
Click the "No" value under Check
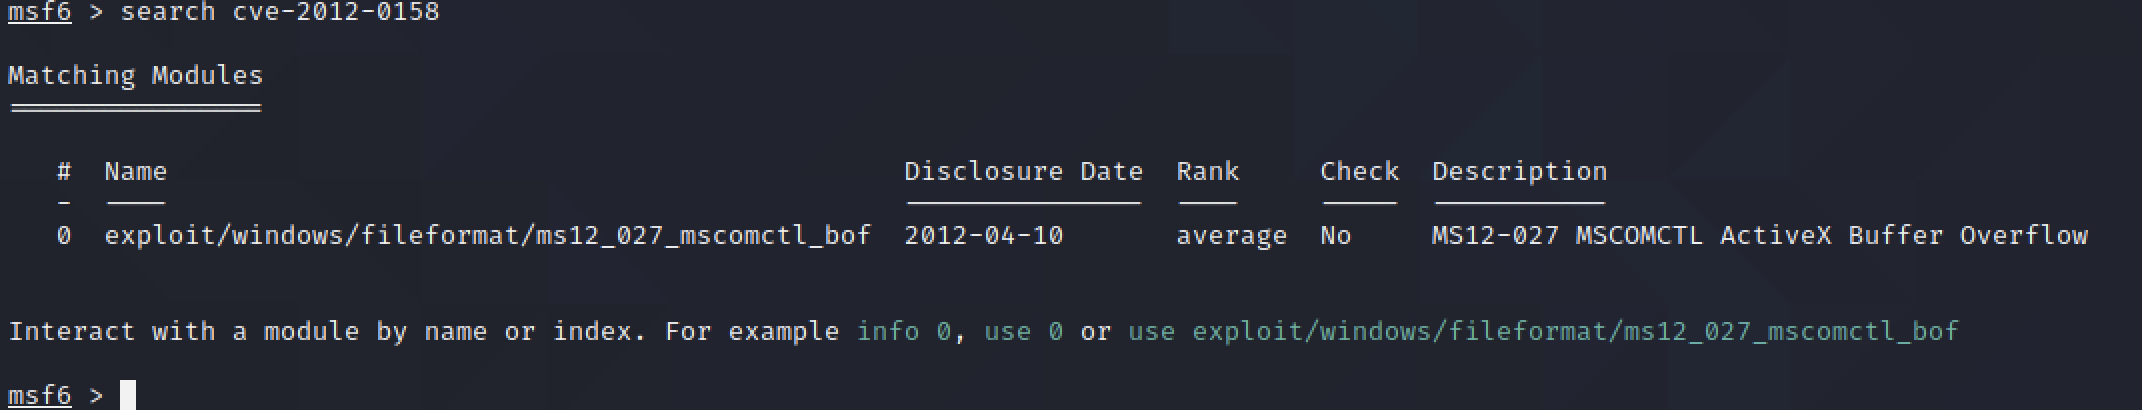click(1335, 236)
